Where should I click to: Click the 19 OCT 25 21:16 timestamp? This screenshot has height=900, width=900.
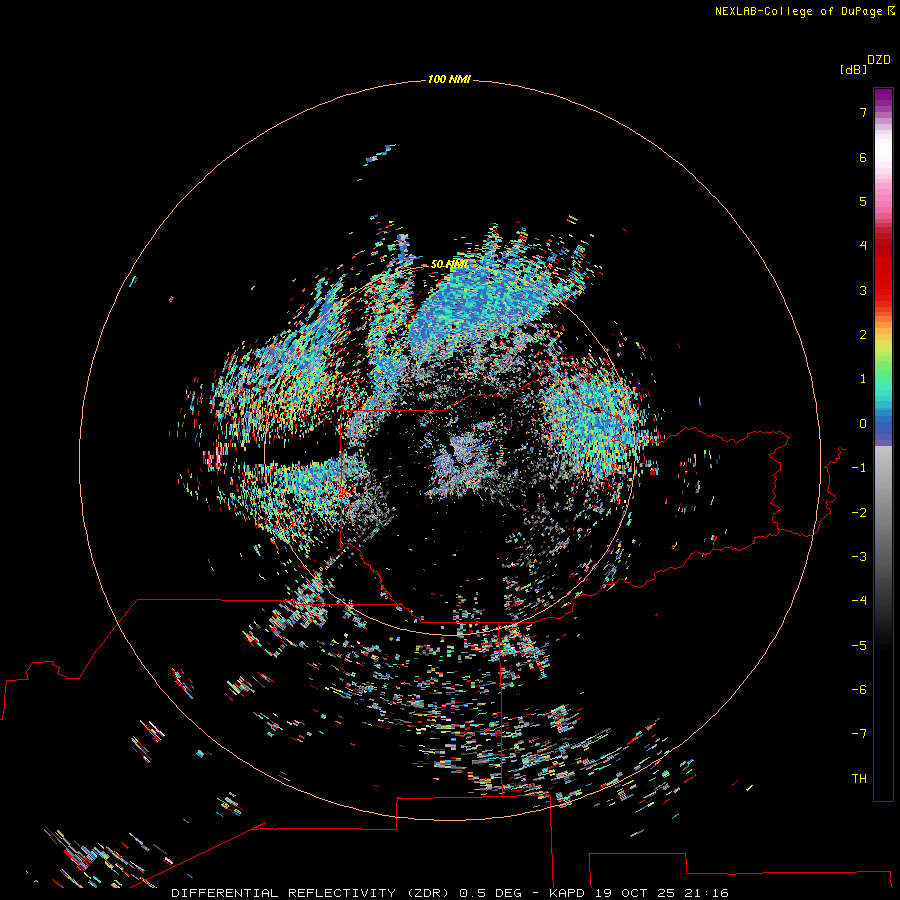pyautogui.click(x=662, y=893)
